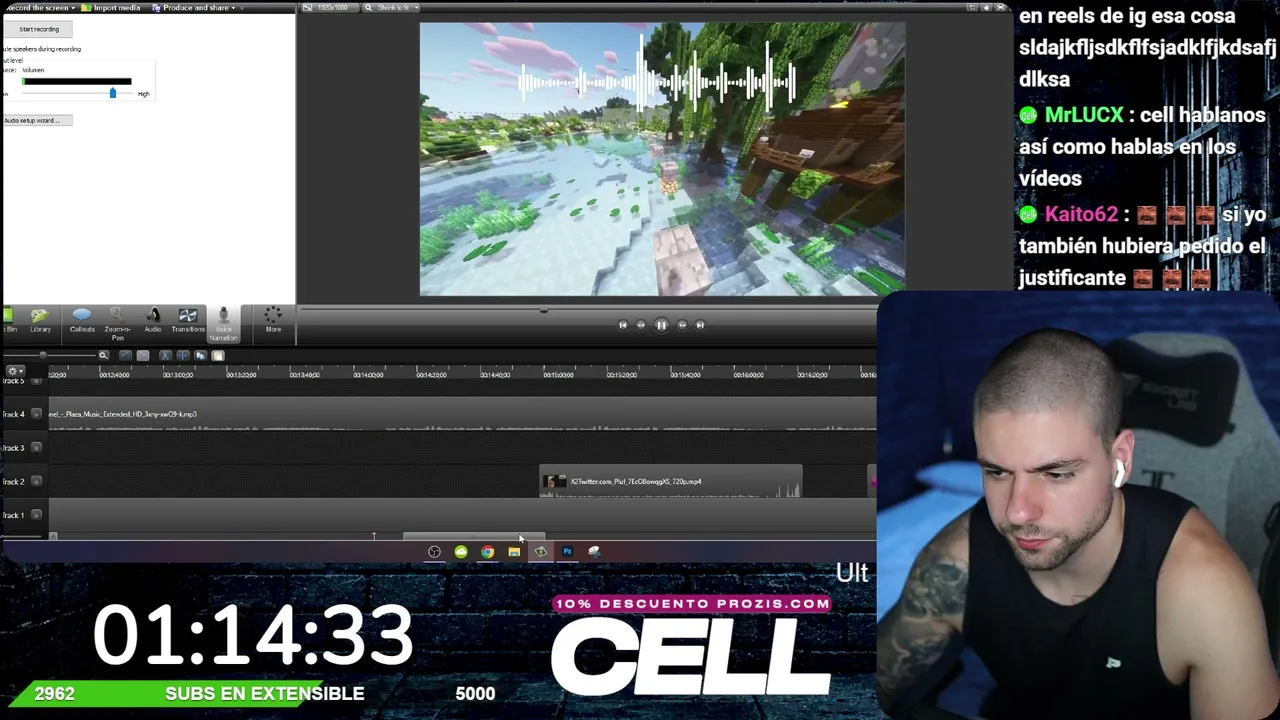Jump to next clip in preview
Screen dimensions: 1280x720
coord(700,325)
